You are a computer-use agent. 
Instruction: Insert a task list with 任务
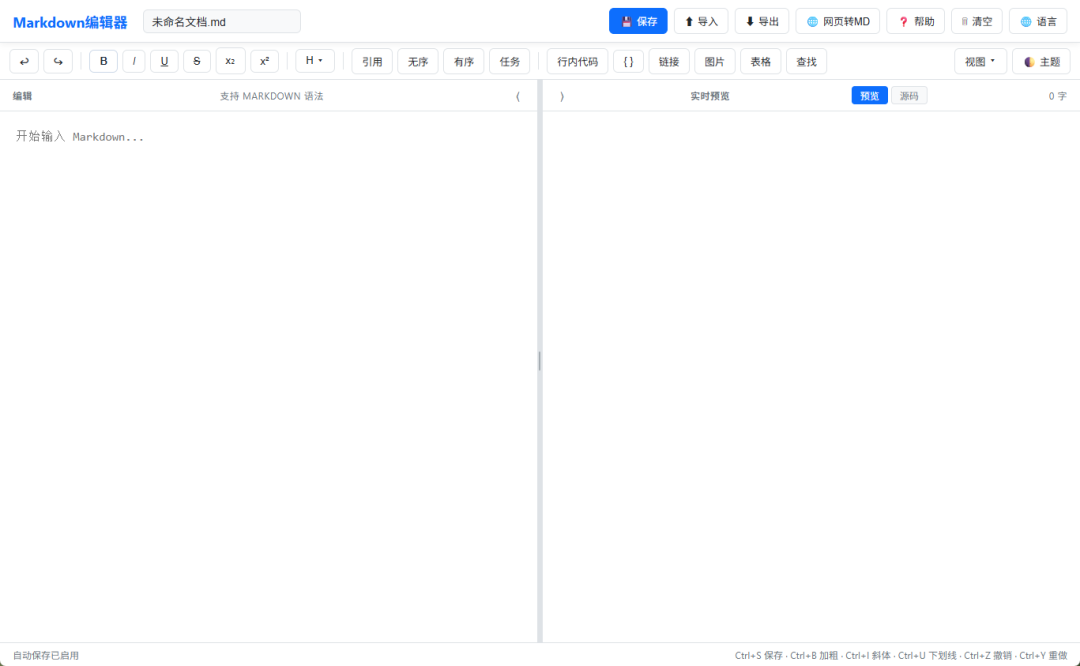(510, 61)
